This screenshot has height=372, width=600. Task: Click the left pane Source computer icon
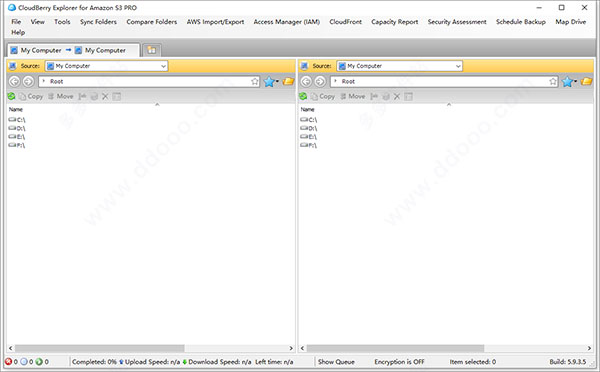point(13,66)
